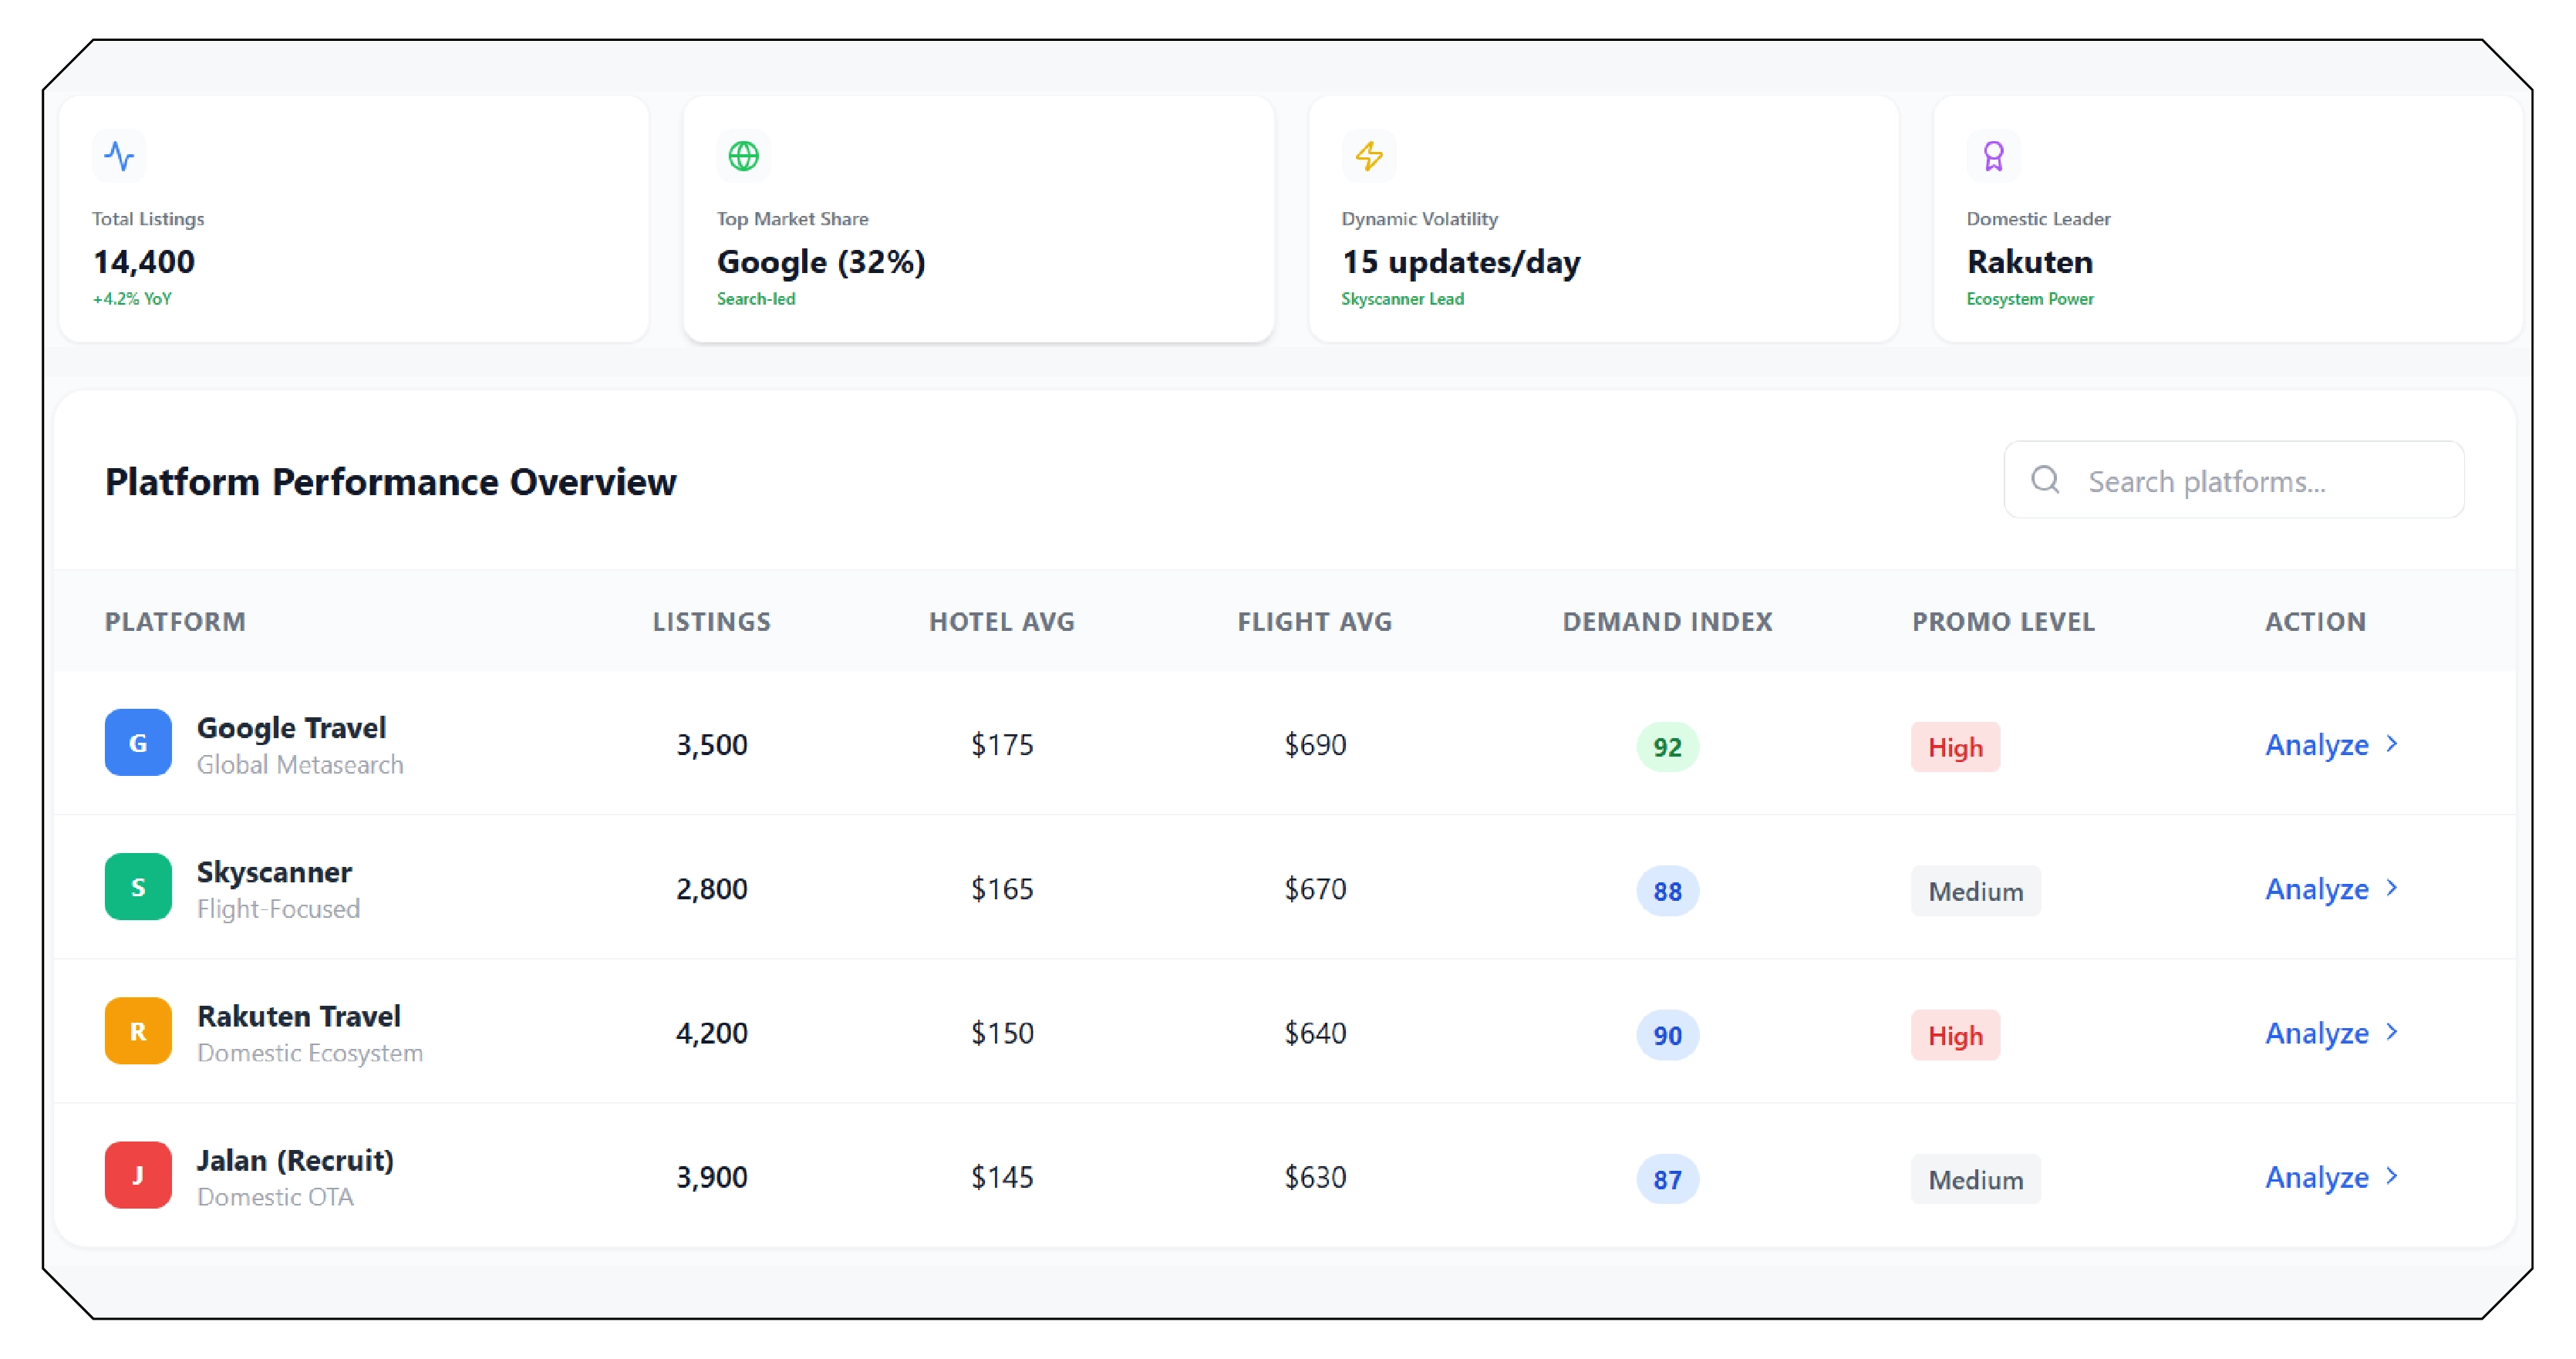Click the red J avatar for Jalan
This screenshot has width=2576, height=1359.
(x=138, y=1175)
